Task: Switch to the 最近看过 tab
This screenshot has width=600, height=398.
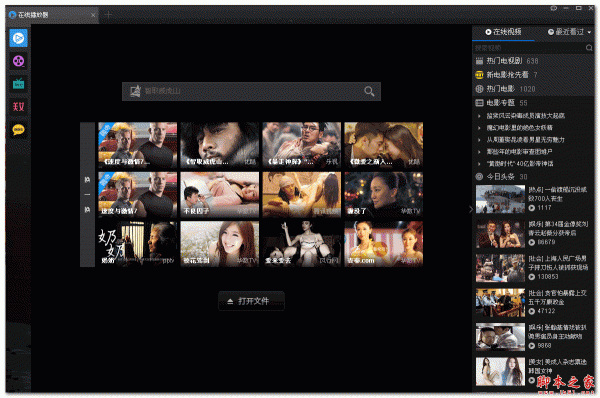Action: [566, 32]
